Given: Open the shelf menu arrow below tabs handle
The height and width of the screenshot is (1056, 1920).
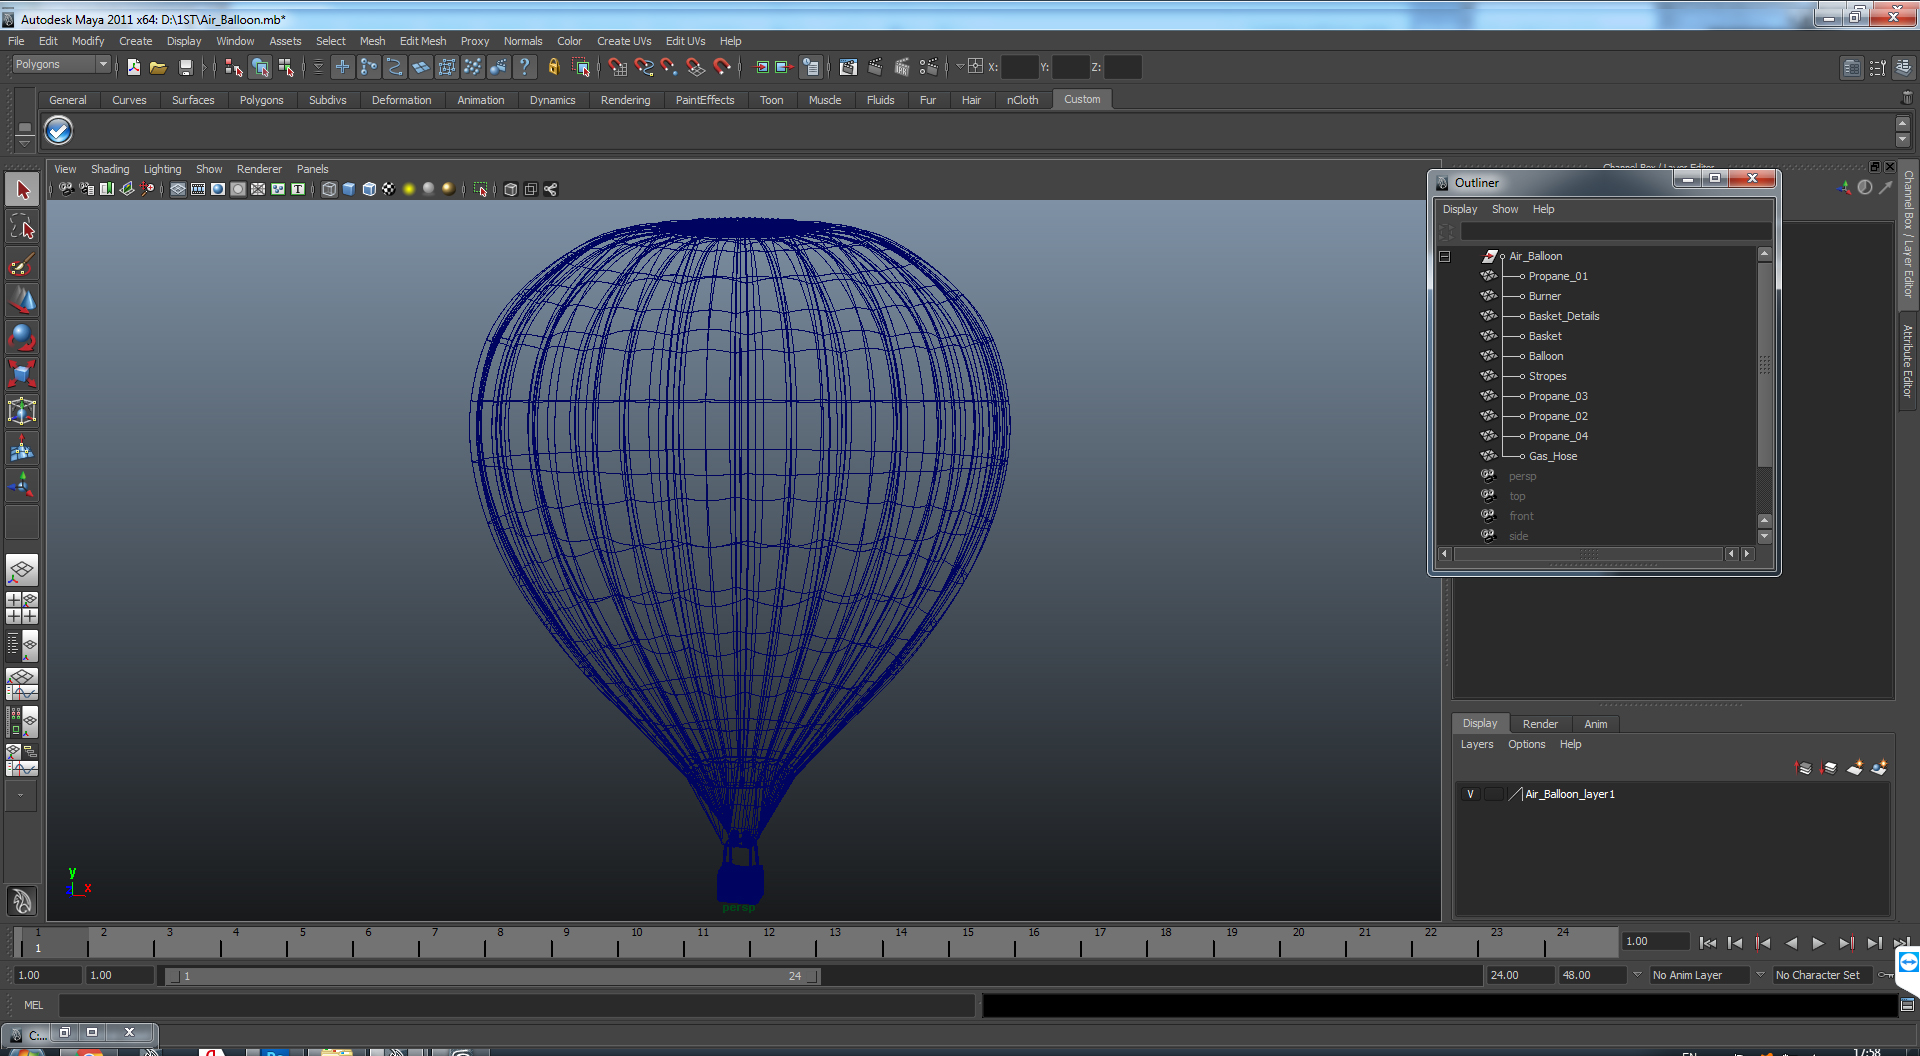Looking at the screenshot, I should pyautogui.click(x=25, y=143).
